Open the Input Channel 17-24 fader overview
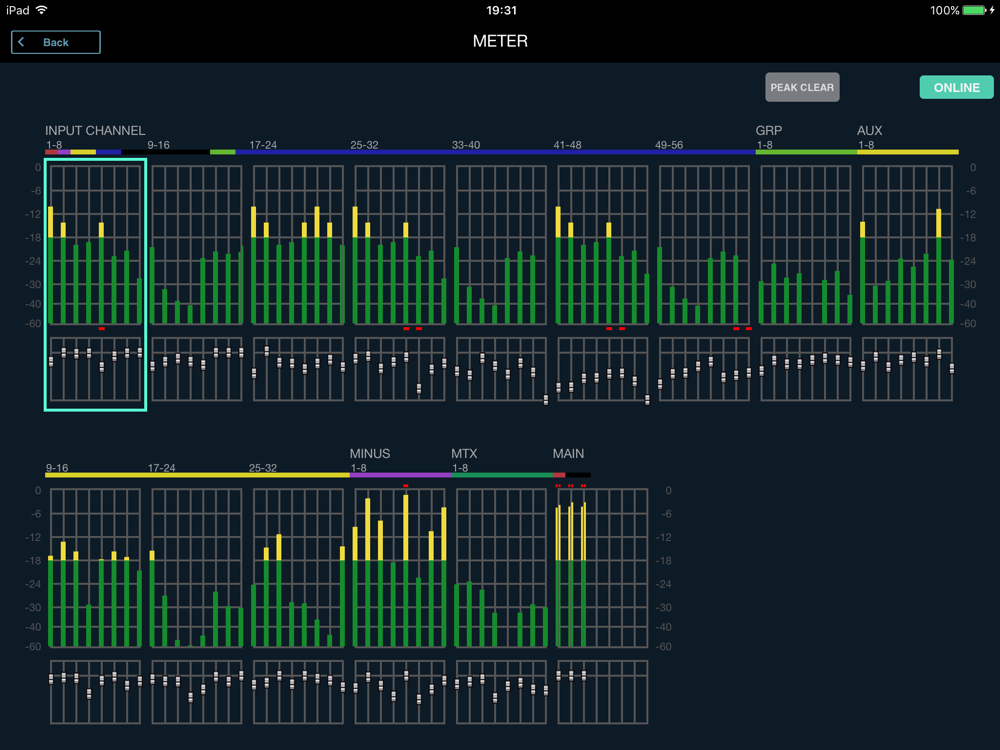The width and height of the screenshot is (1000, 750). tap(298, 369)
